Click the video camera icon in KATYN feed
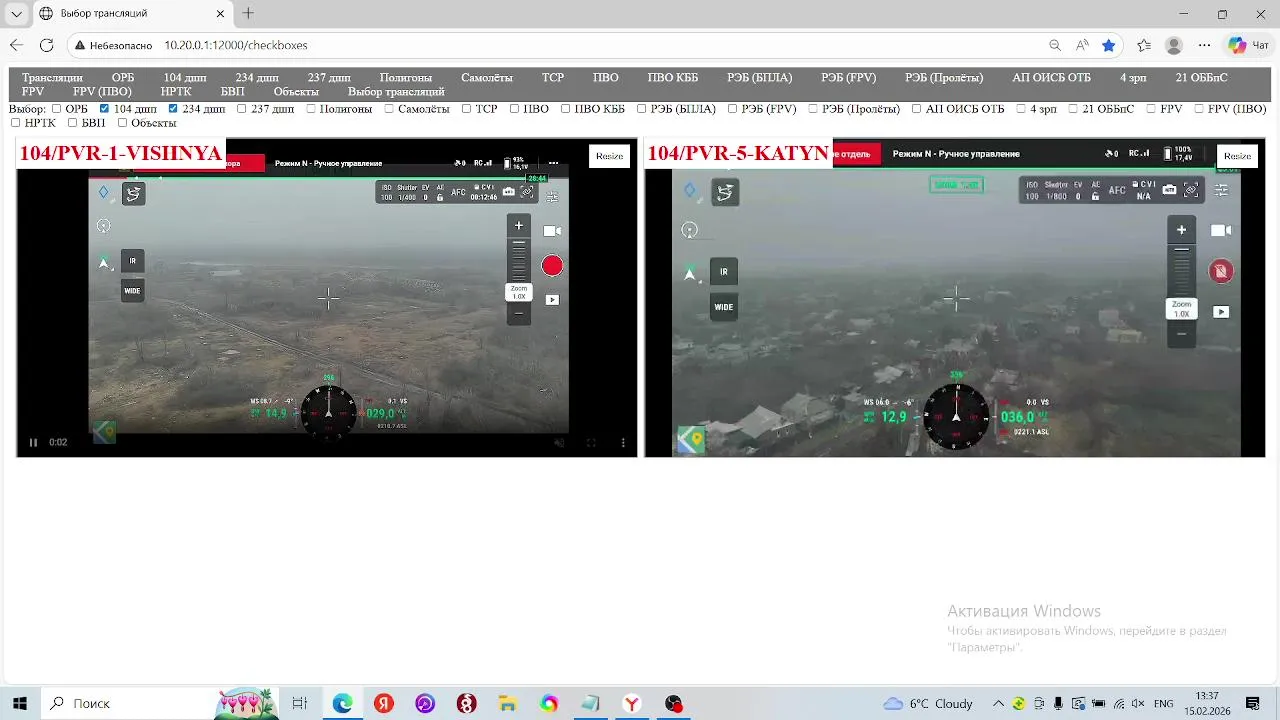Viewport: 1280px width, 720px height. tap(1221, 230)
